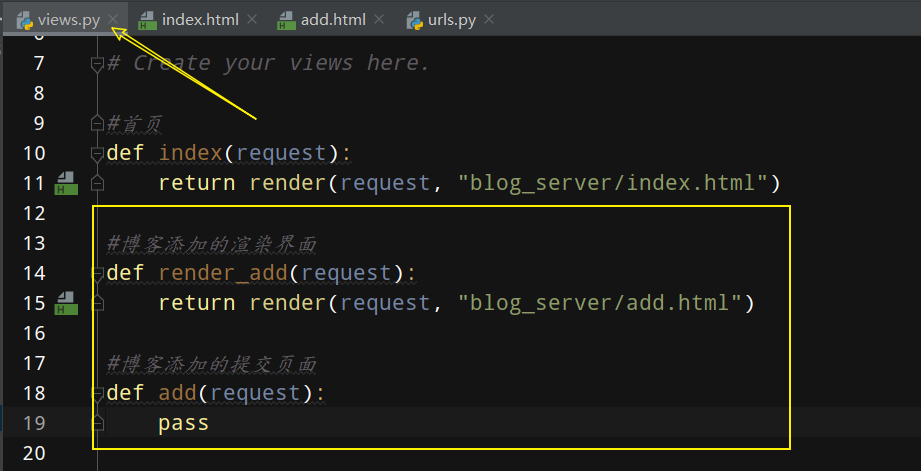This screenshot has width=921, height=471.
Task: Click the "blog_server/add.html" string on line 15
Action: pos(599,303)
